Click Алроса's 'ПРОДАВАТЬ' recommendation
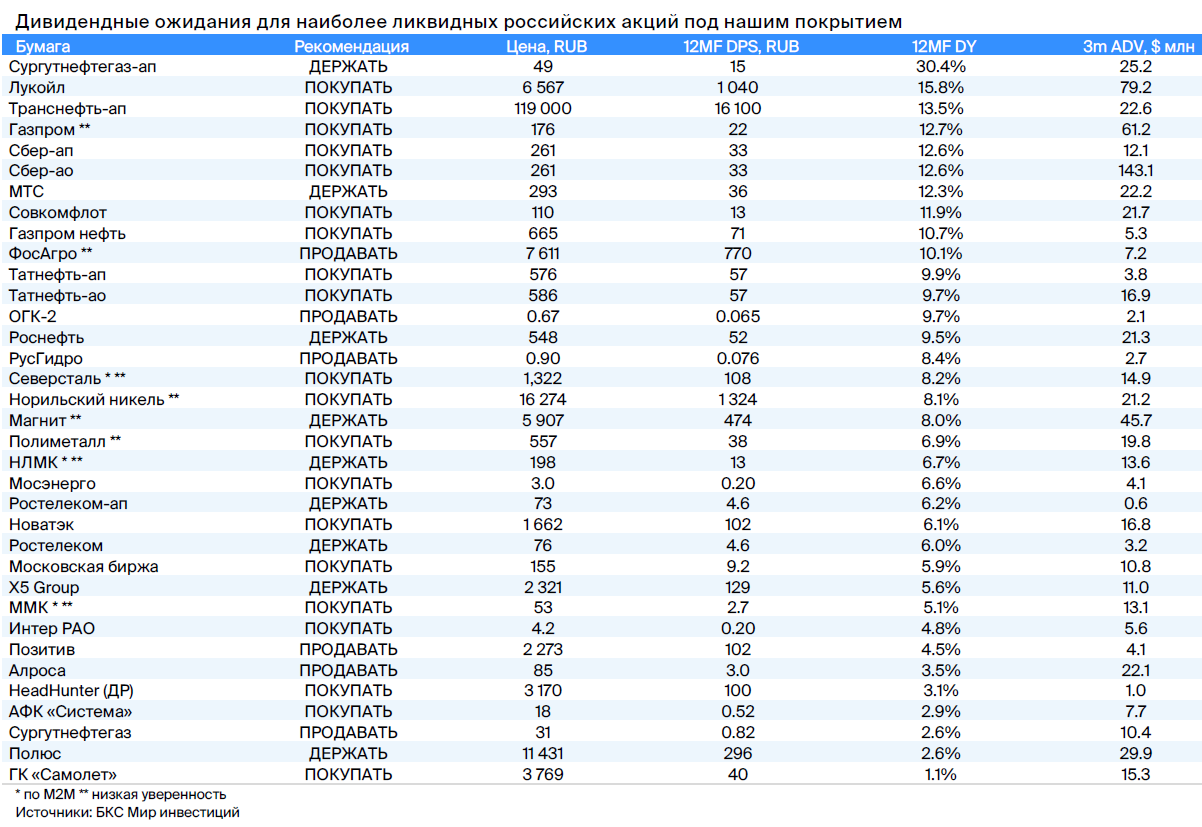The width and height of the screenshot is (1202, 827). pos(348,671)
